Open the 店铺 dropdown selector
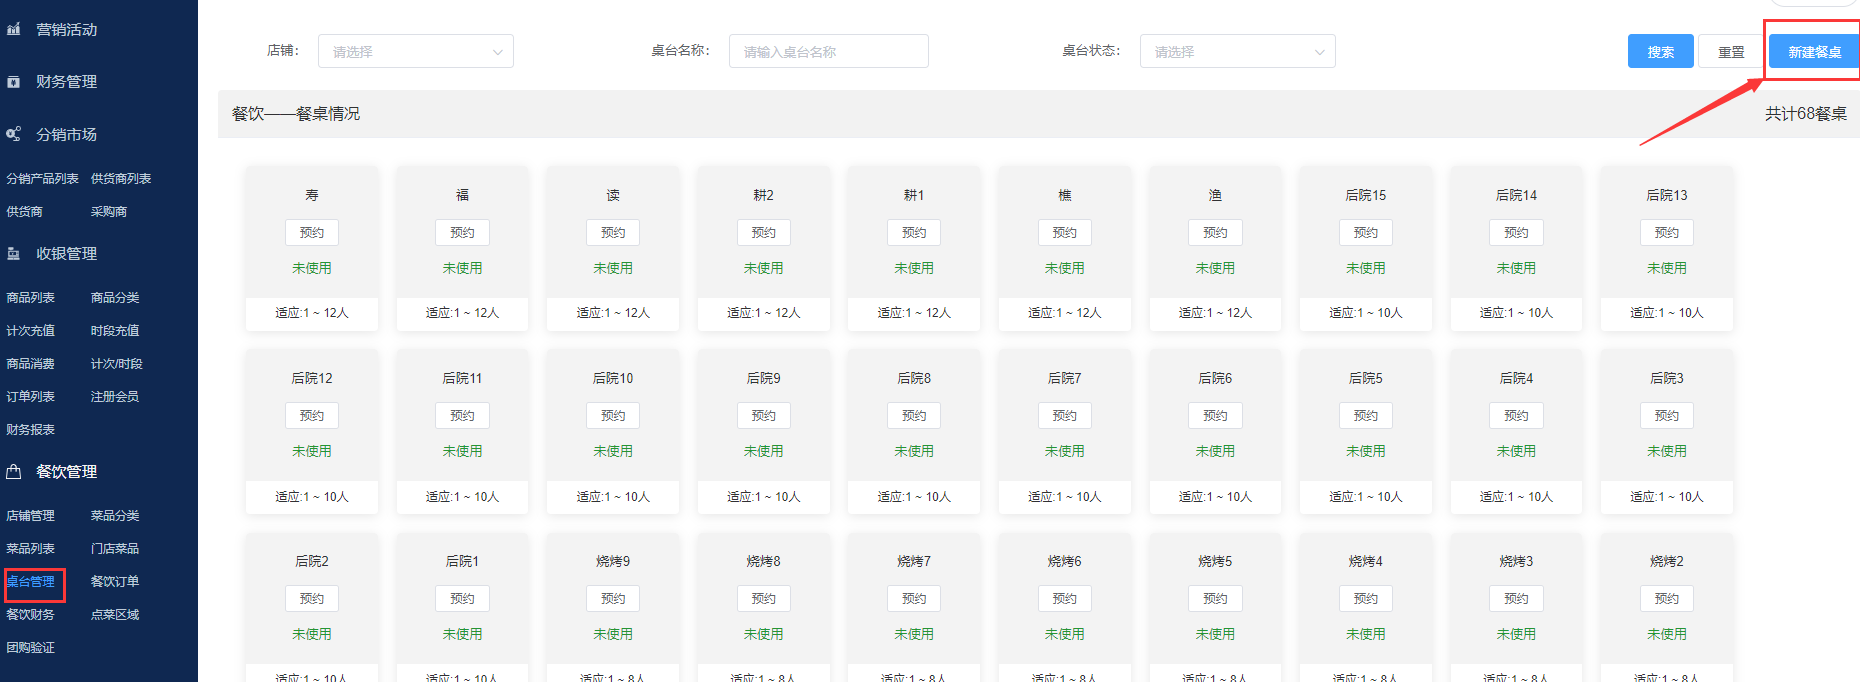 coord(415,52)
